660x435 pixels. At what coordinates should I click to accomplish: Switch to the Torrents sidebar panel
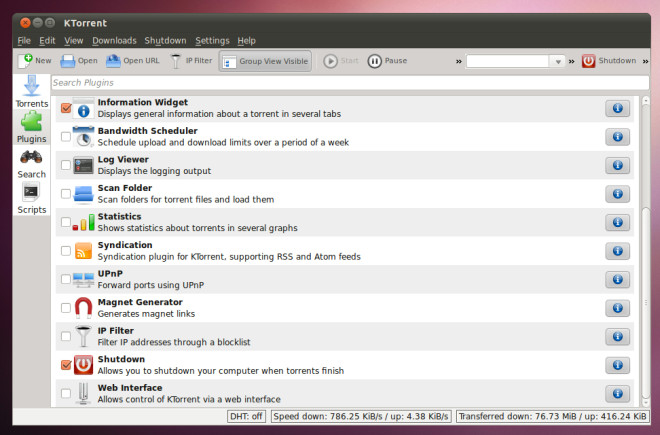(32, 91)
